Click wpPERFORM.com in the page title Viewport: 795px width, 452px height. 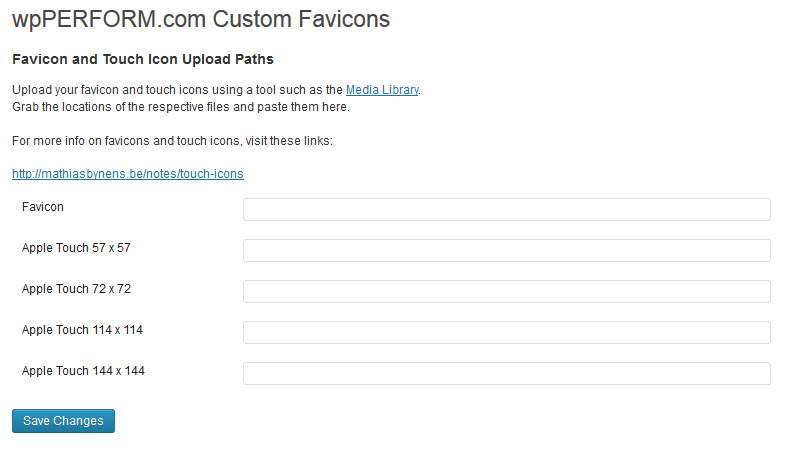109,20
